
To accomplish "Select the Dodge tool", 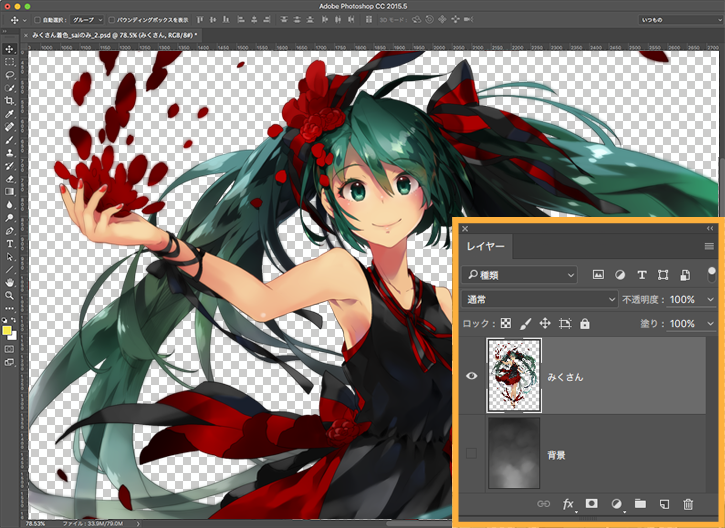I will (9, 217).
